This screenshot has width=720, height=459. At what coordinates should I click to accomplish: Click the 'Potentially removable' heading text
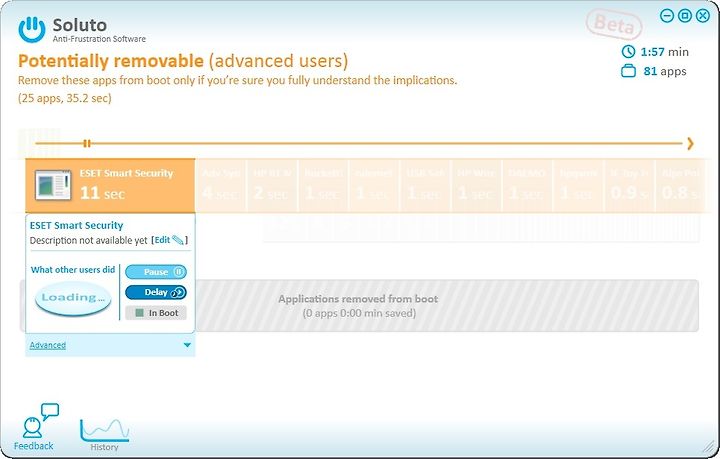coord(111,61)
